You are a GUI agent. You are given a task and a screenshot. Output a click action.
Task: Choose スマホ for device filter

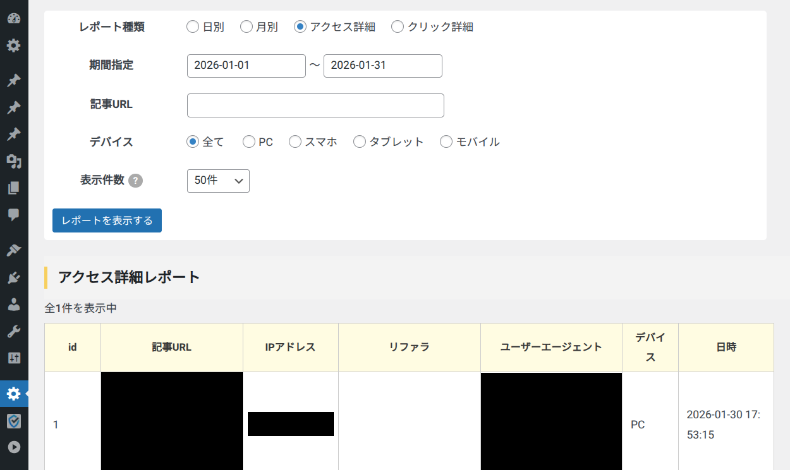coord(295,142)
